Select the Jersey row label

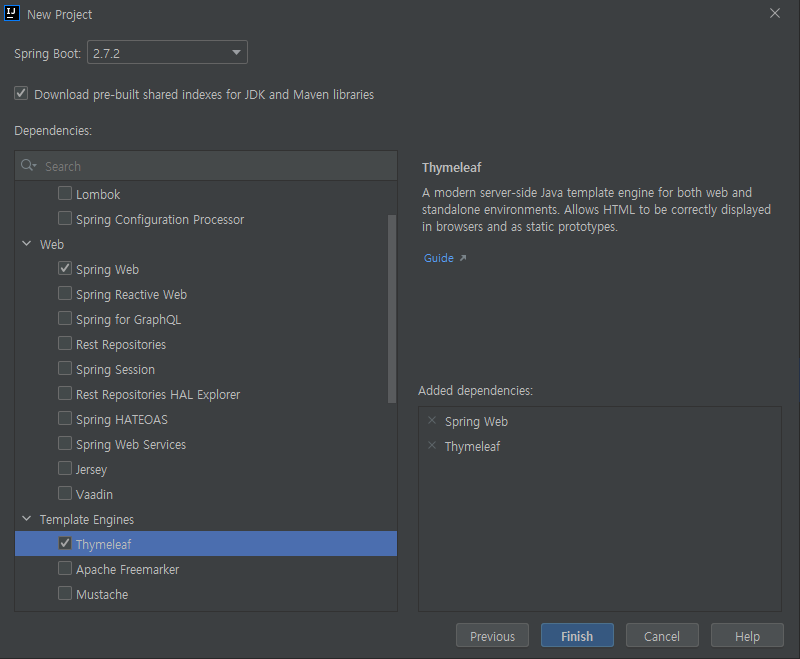point(91,469)
